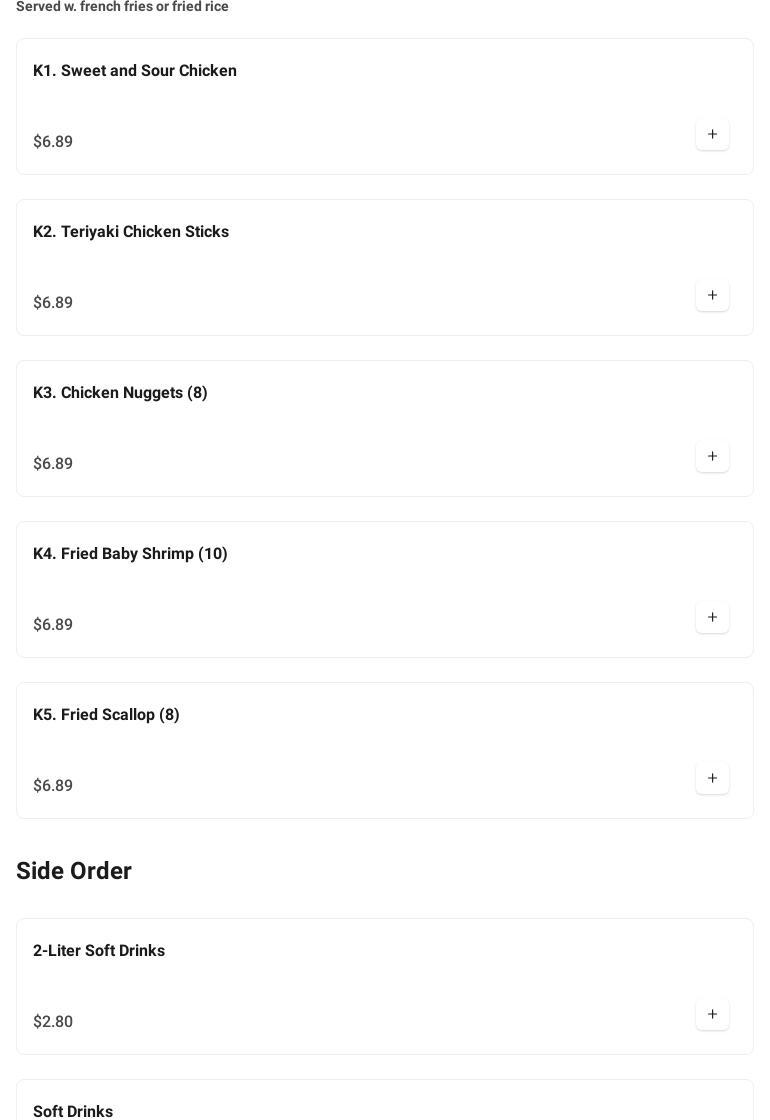Image resolution: width=770 pixels, height=1120 pixels.
Task: Open the K1. Sweet and Sour Chicken title
Action: 135,71
